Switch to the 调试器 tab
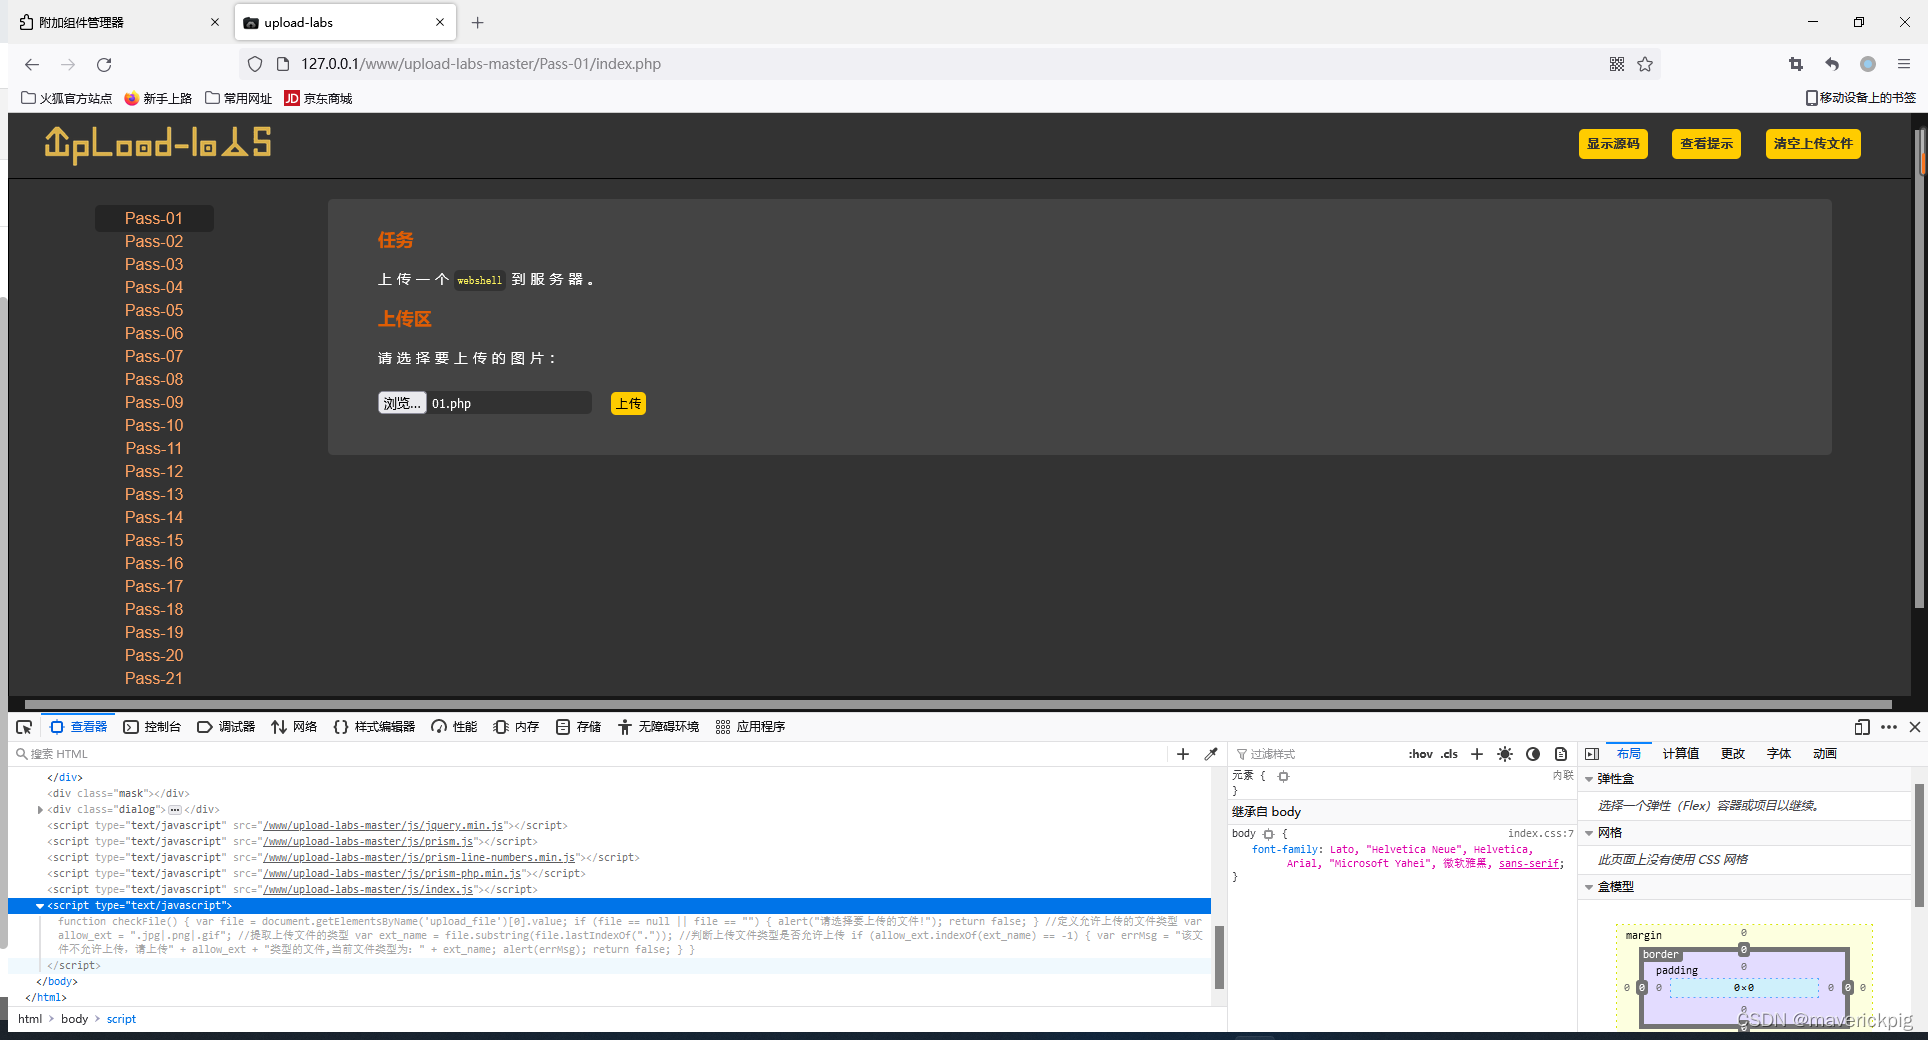The width and height of the screenshot is (1928, 1040). [226, 727]
